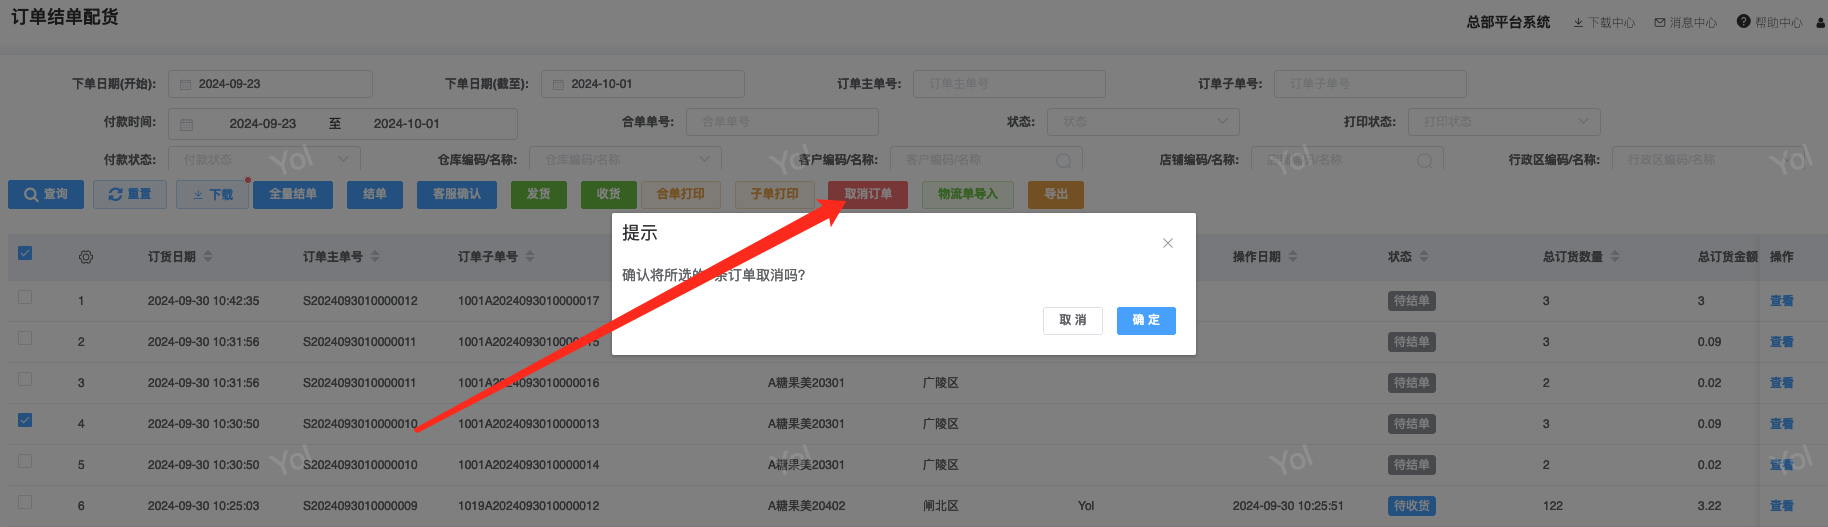Click the 子单打印 button
Image resolution: width=1828 pixels, height=527 pixels.
click(775, 194)
